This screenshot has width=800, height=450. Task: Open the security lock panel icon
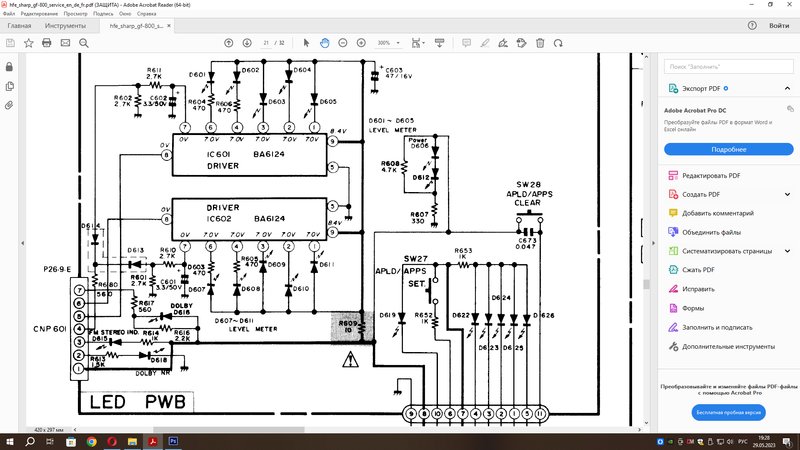tap(9, 67)
